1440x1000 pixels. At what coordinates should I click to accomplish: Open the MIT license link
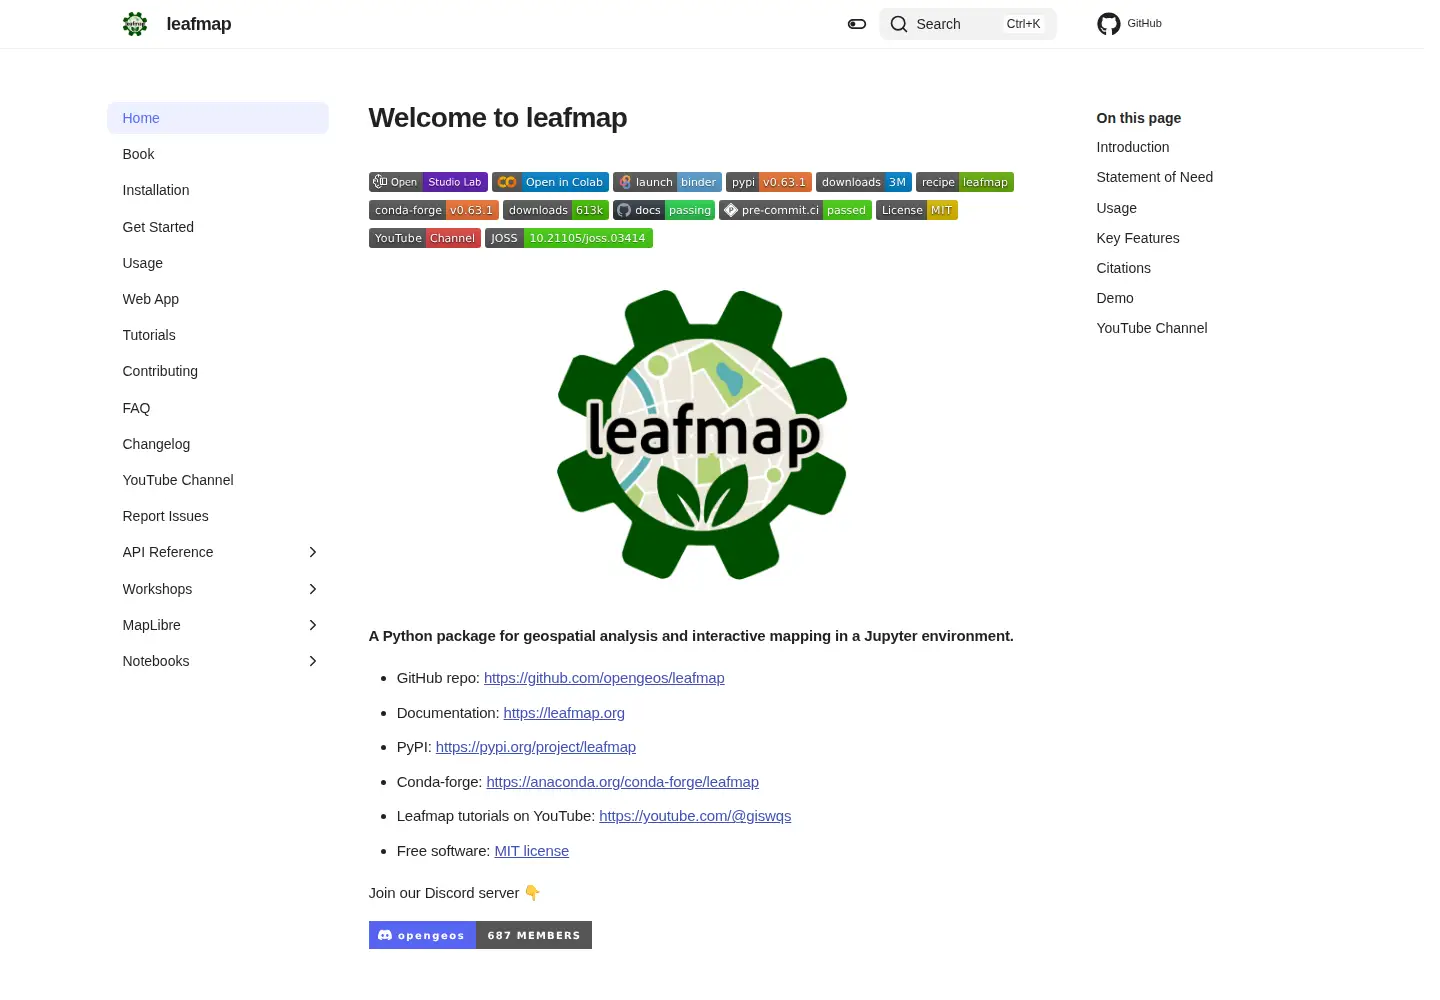[x=532, y=851]
